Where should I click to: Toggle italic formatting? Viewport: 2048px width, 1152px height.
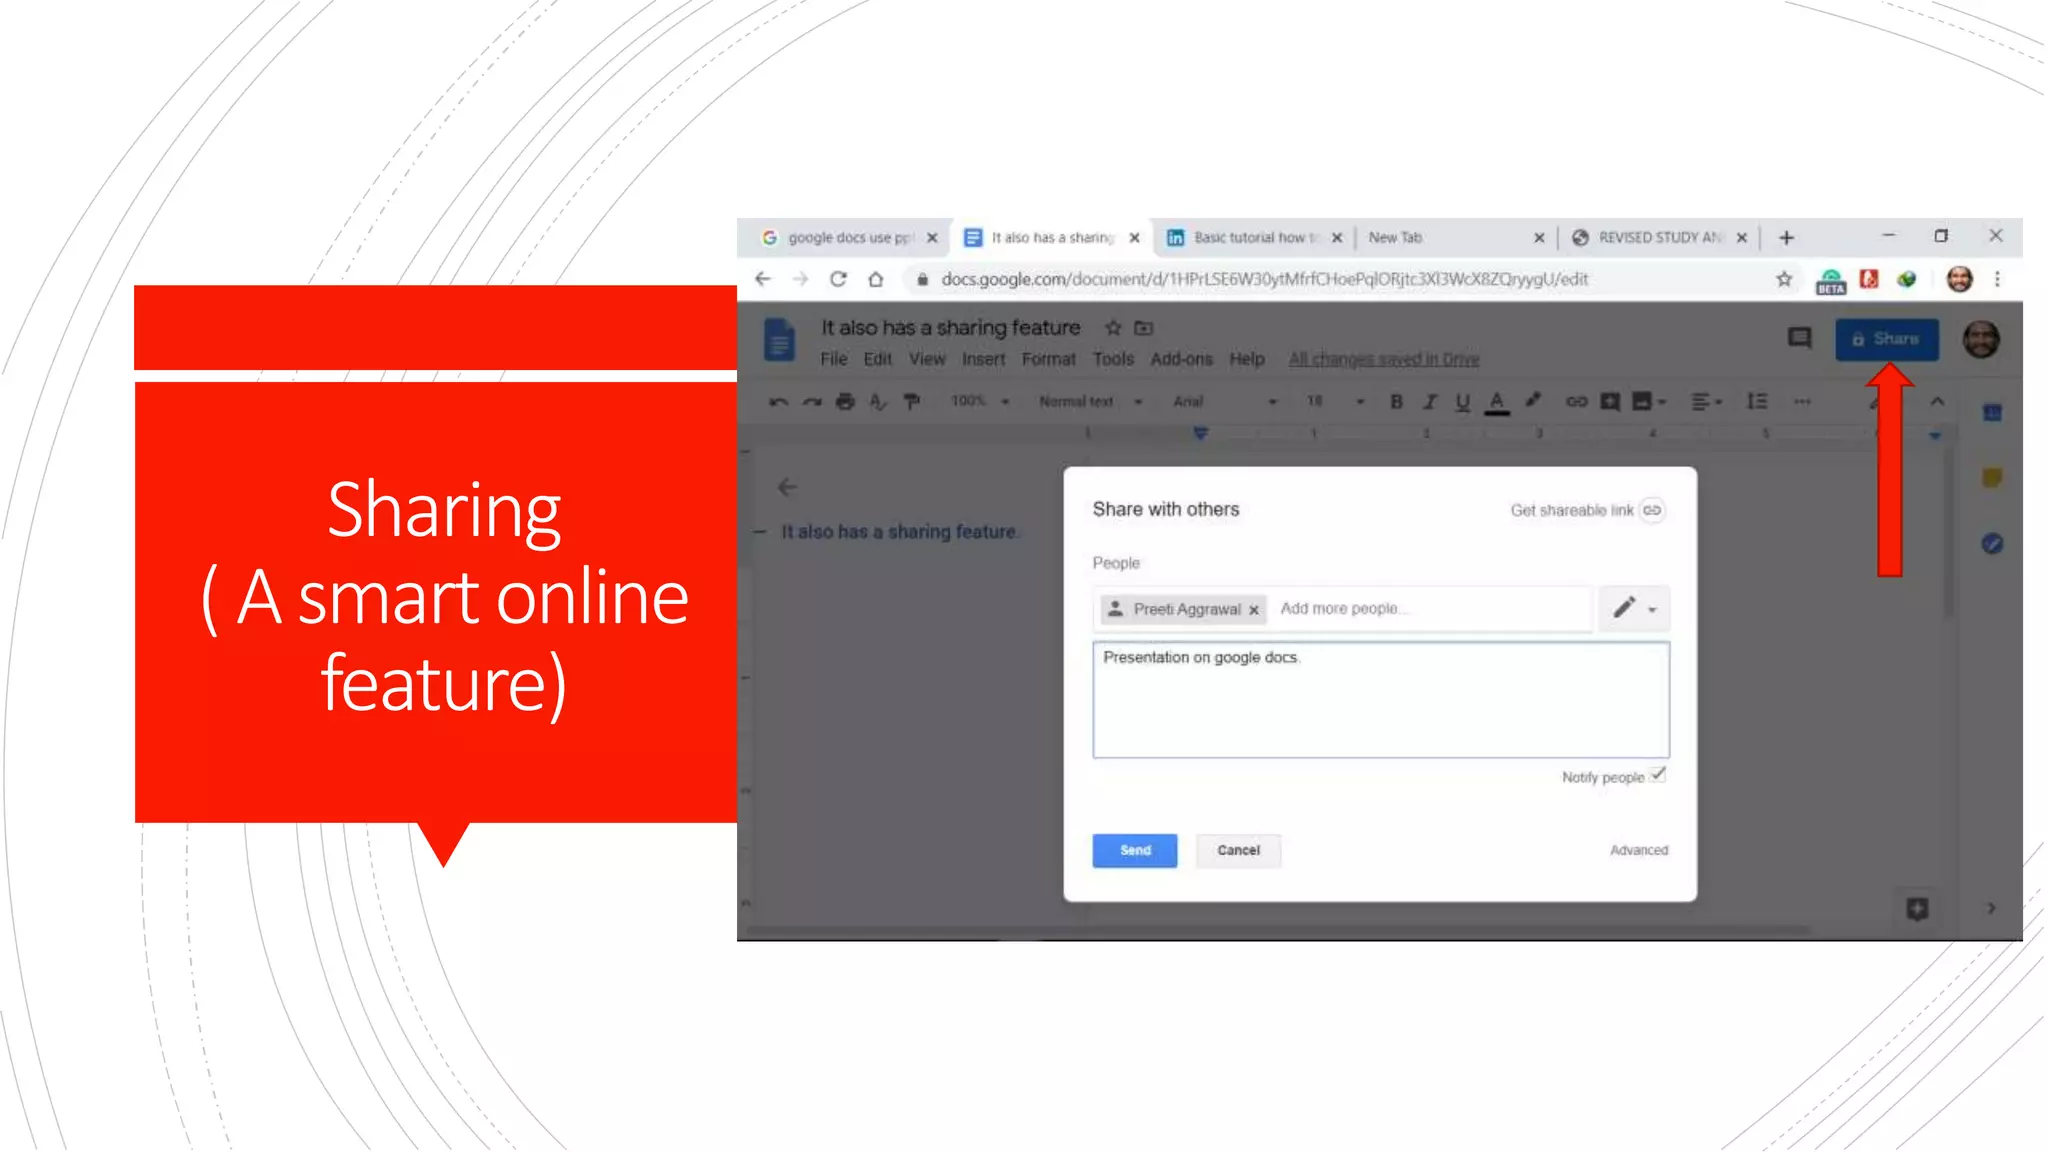[x=1430, y=402]
